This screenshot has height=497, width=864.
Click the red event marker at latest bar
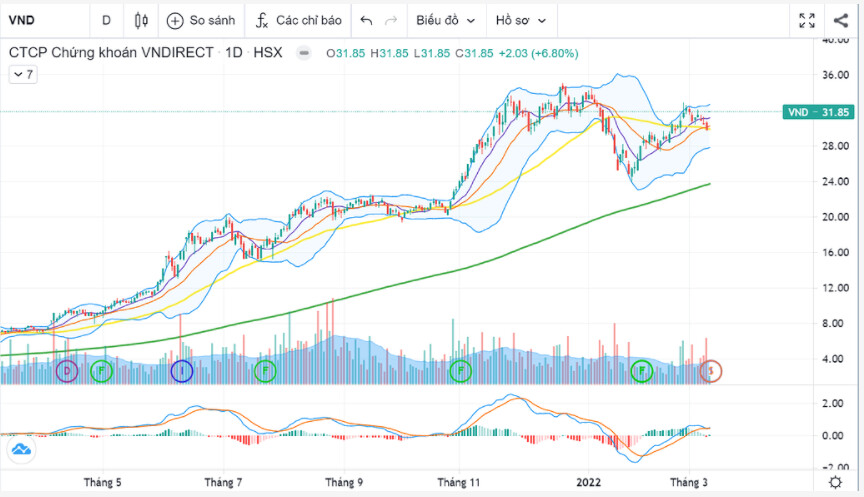pos(711,371)
